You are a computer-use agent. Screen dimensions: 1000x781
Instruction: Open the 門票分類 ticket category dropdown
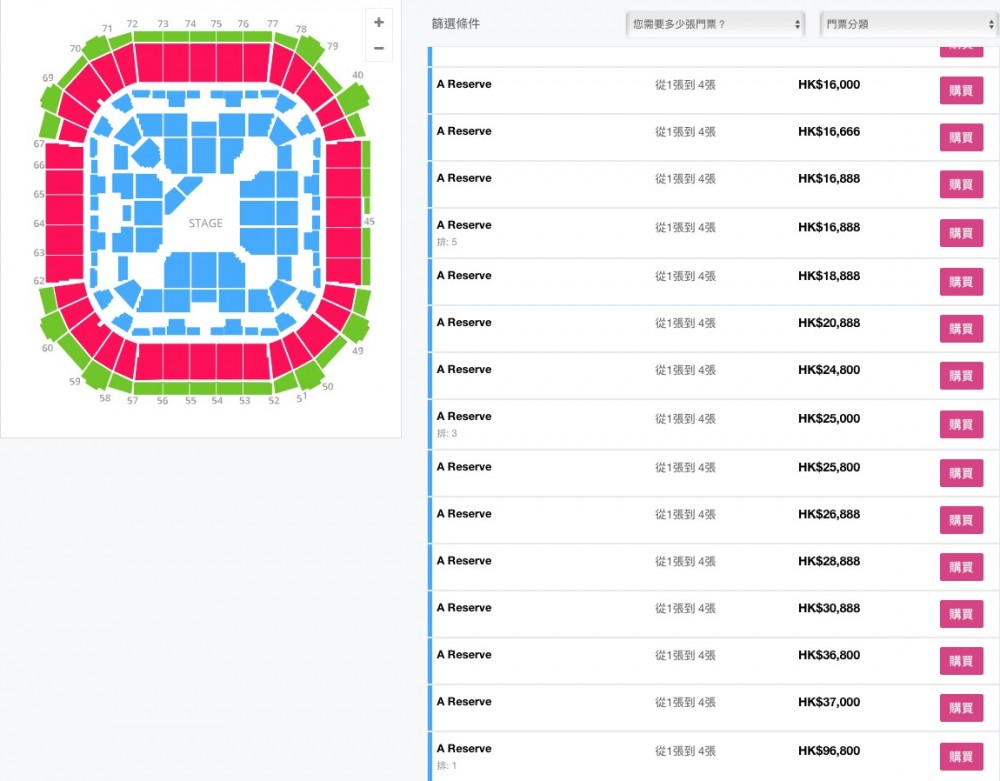(906, 23)
